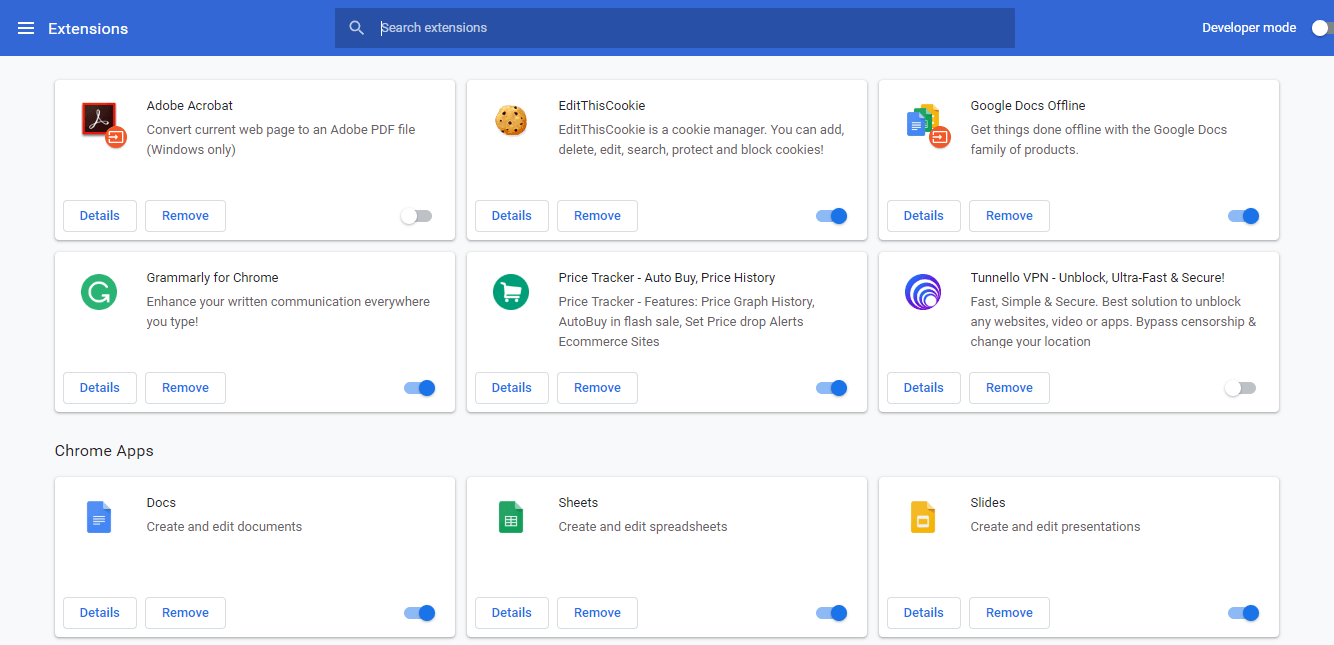Screen dimensions: 1334x645
Task: Click the Sheets app title text
Action: coord(578,503)
